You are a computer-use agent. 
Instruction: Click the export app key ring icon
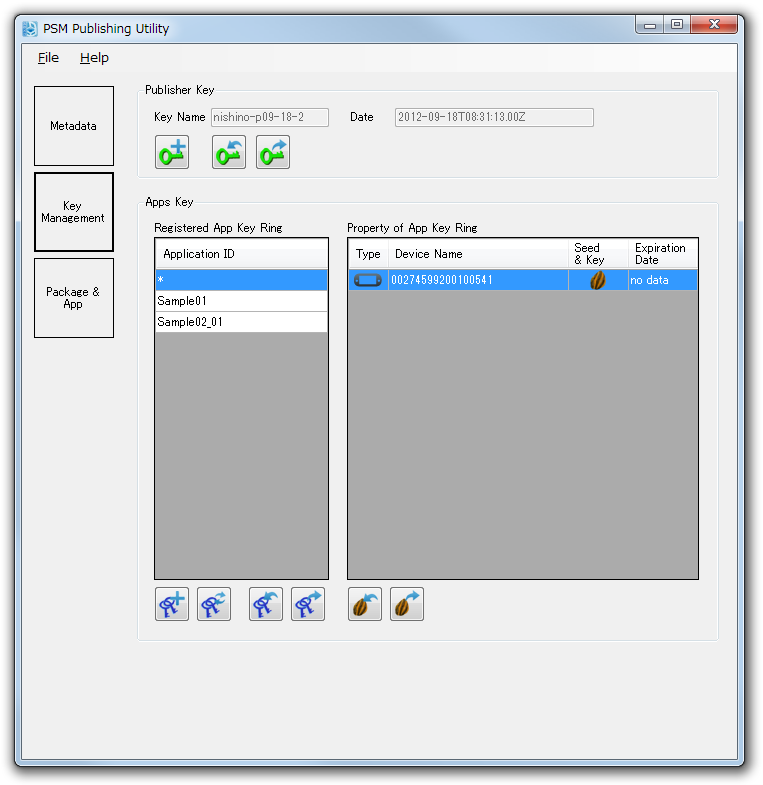[308, 605]
